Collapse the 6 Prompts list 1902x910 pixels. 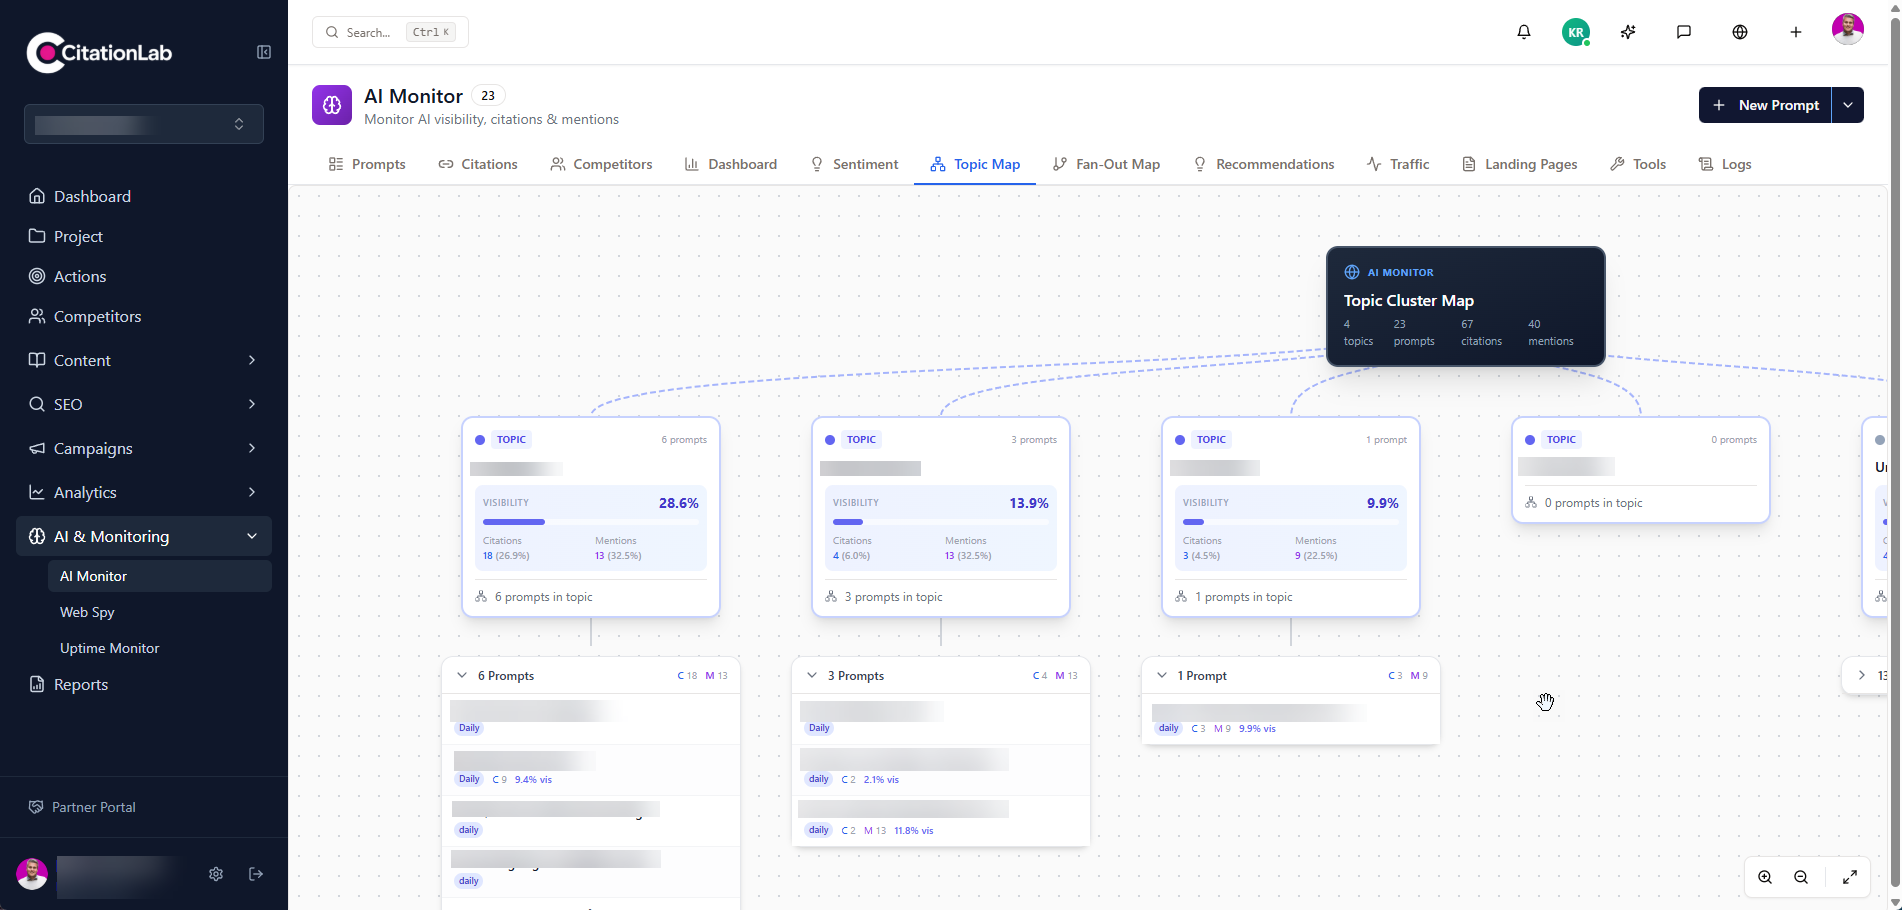(462, 676)
